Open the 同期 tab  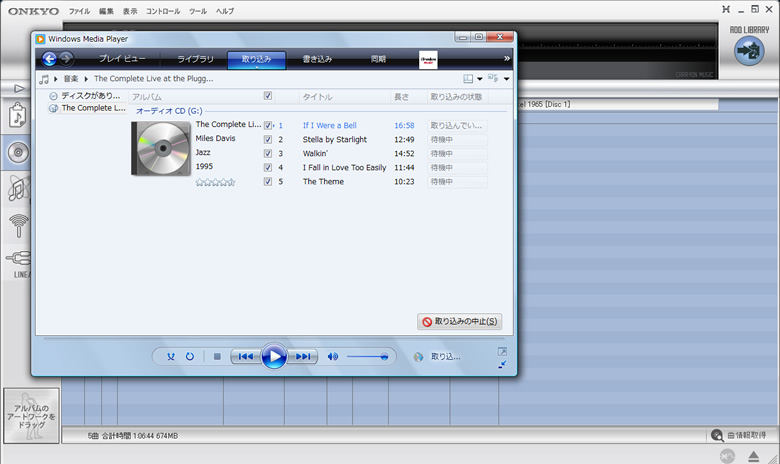[x=378, y=59]
